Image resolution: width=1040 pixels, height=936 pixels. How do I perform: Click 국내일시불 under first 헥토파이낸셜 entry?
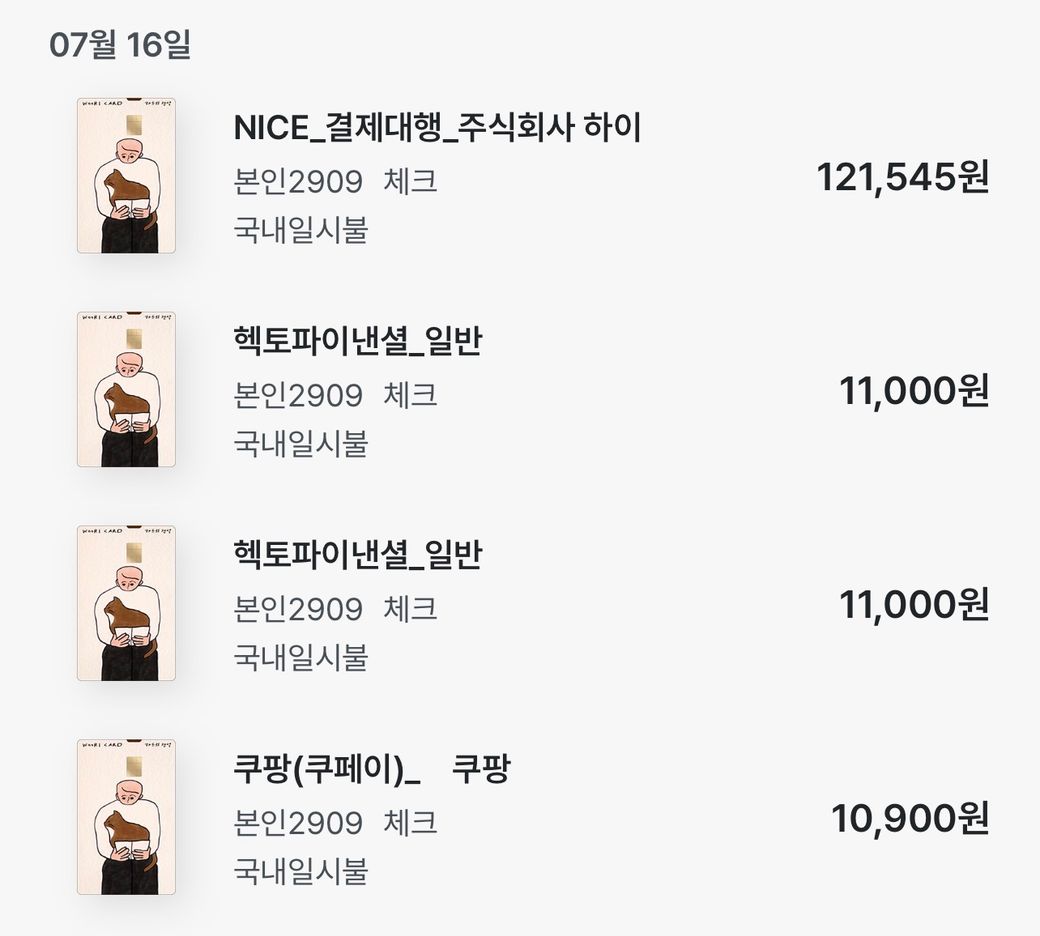click(x=301, y=444)
